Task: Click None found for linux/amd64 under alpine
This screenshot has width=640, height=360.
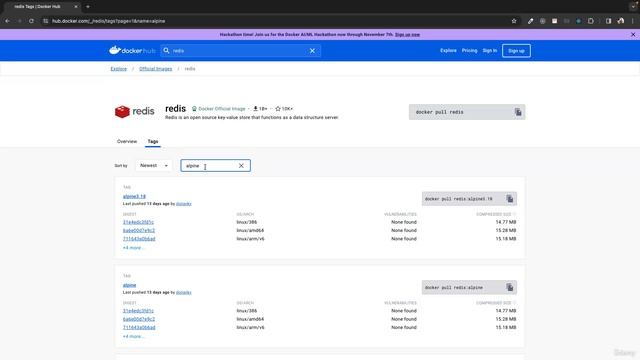Action: click(404, 319)
